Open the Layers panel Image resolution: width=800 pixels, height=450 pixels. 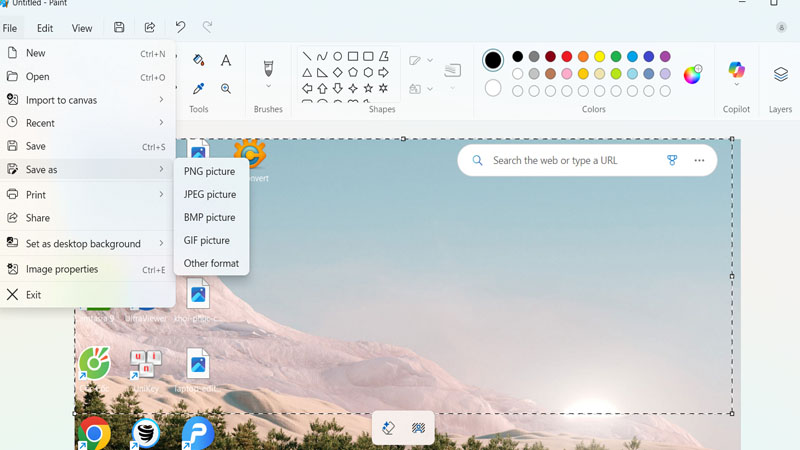[780, 75]
